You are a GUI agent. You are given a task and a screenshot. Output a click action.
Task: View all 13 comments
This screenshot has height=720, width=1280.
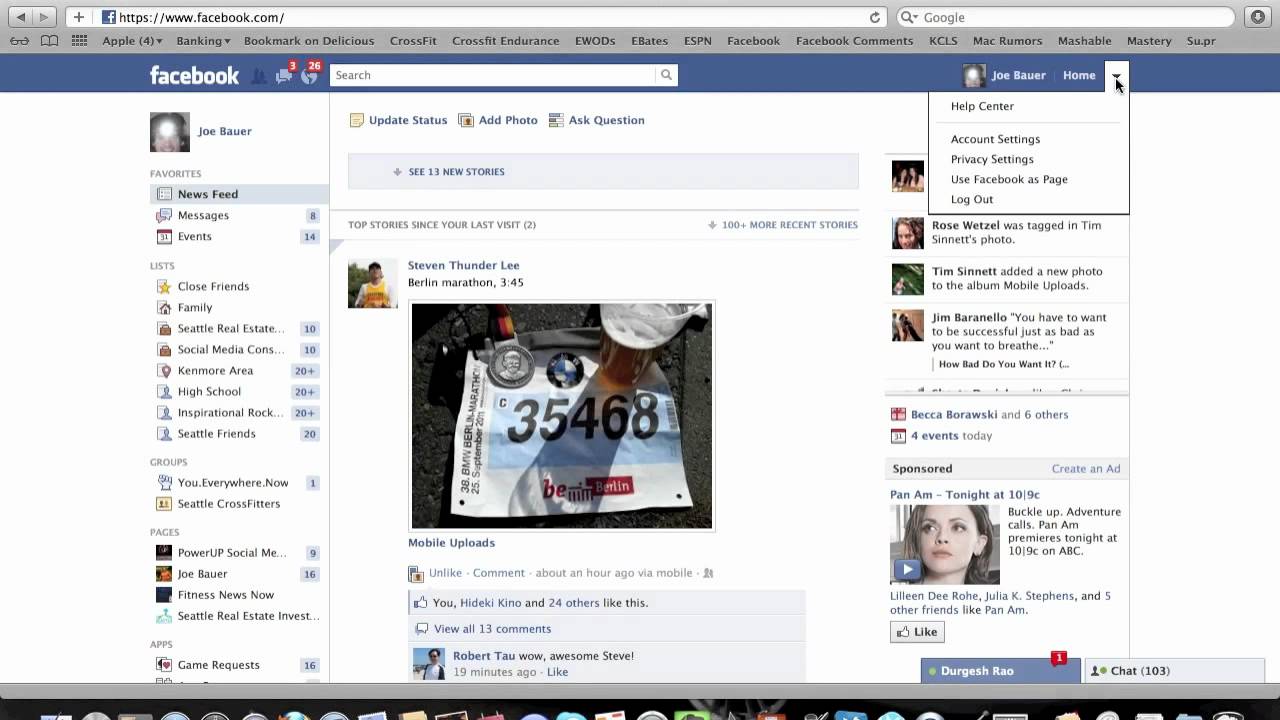tap(492, 629)
